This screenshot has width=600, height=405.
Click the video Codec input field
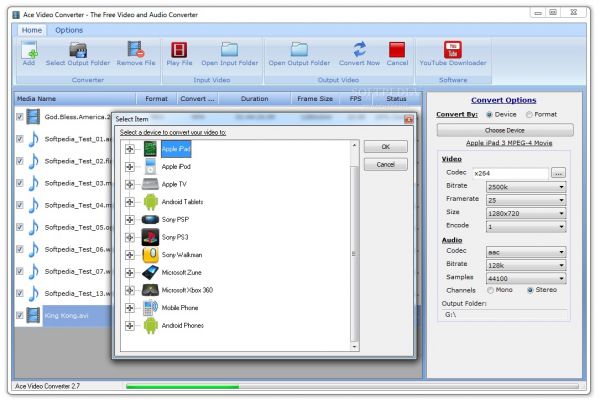(511, 173)
